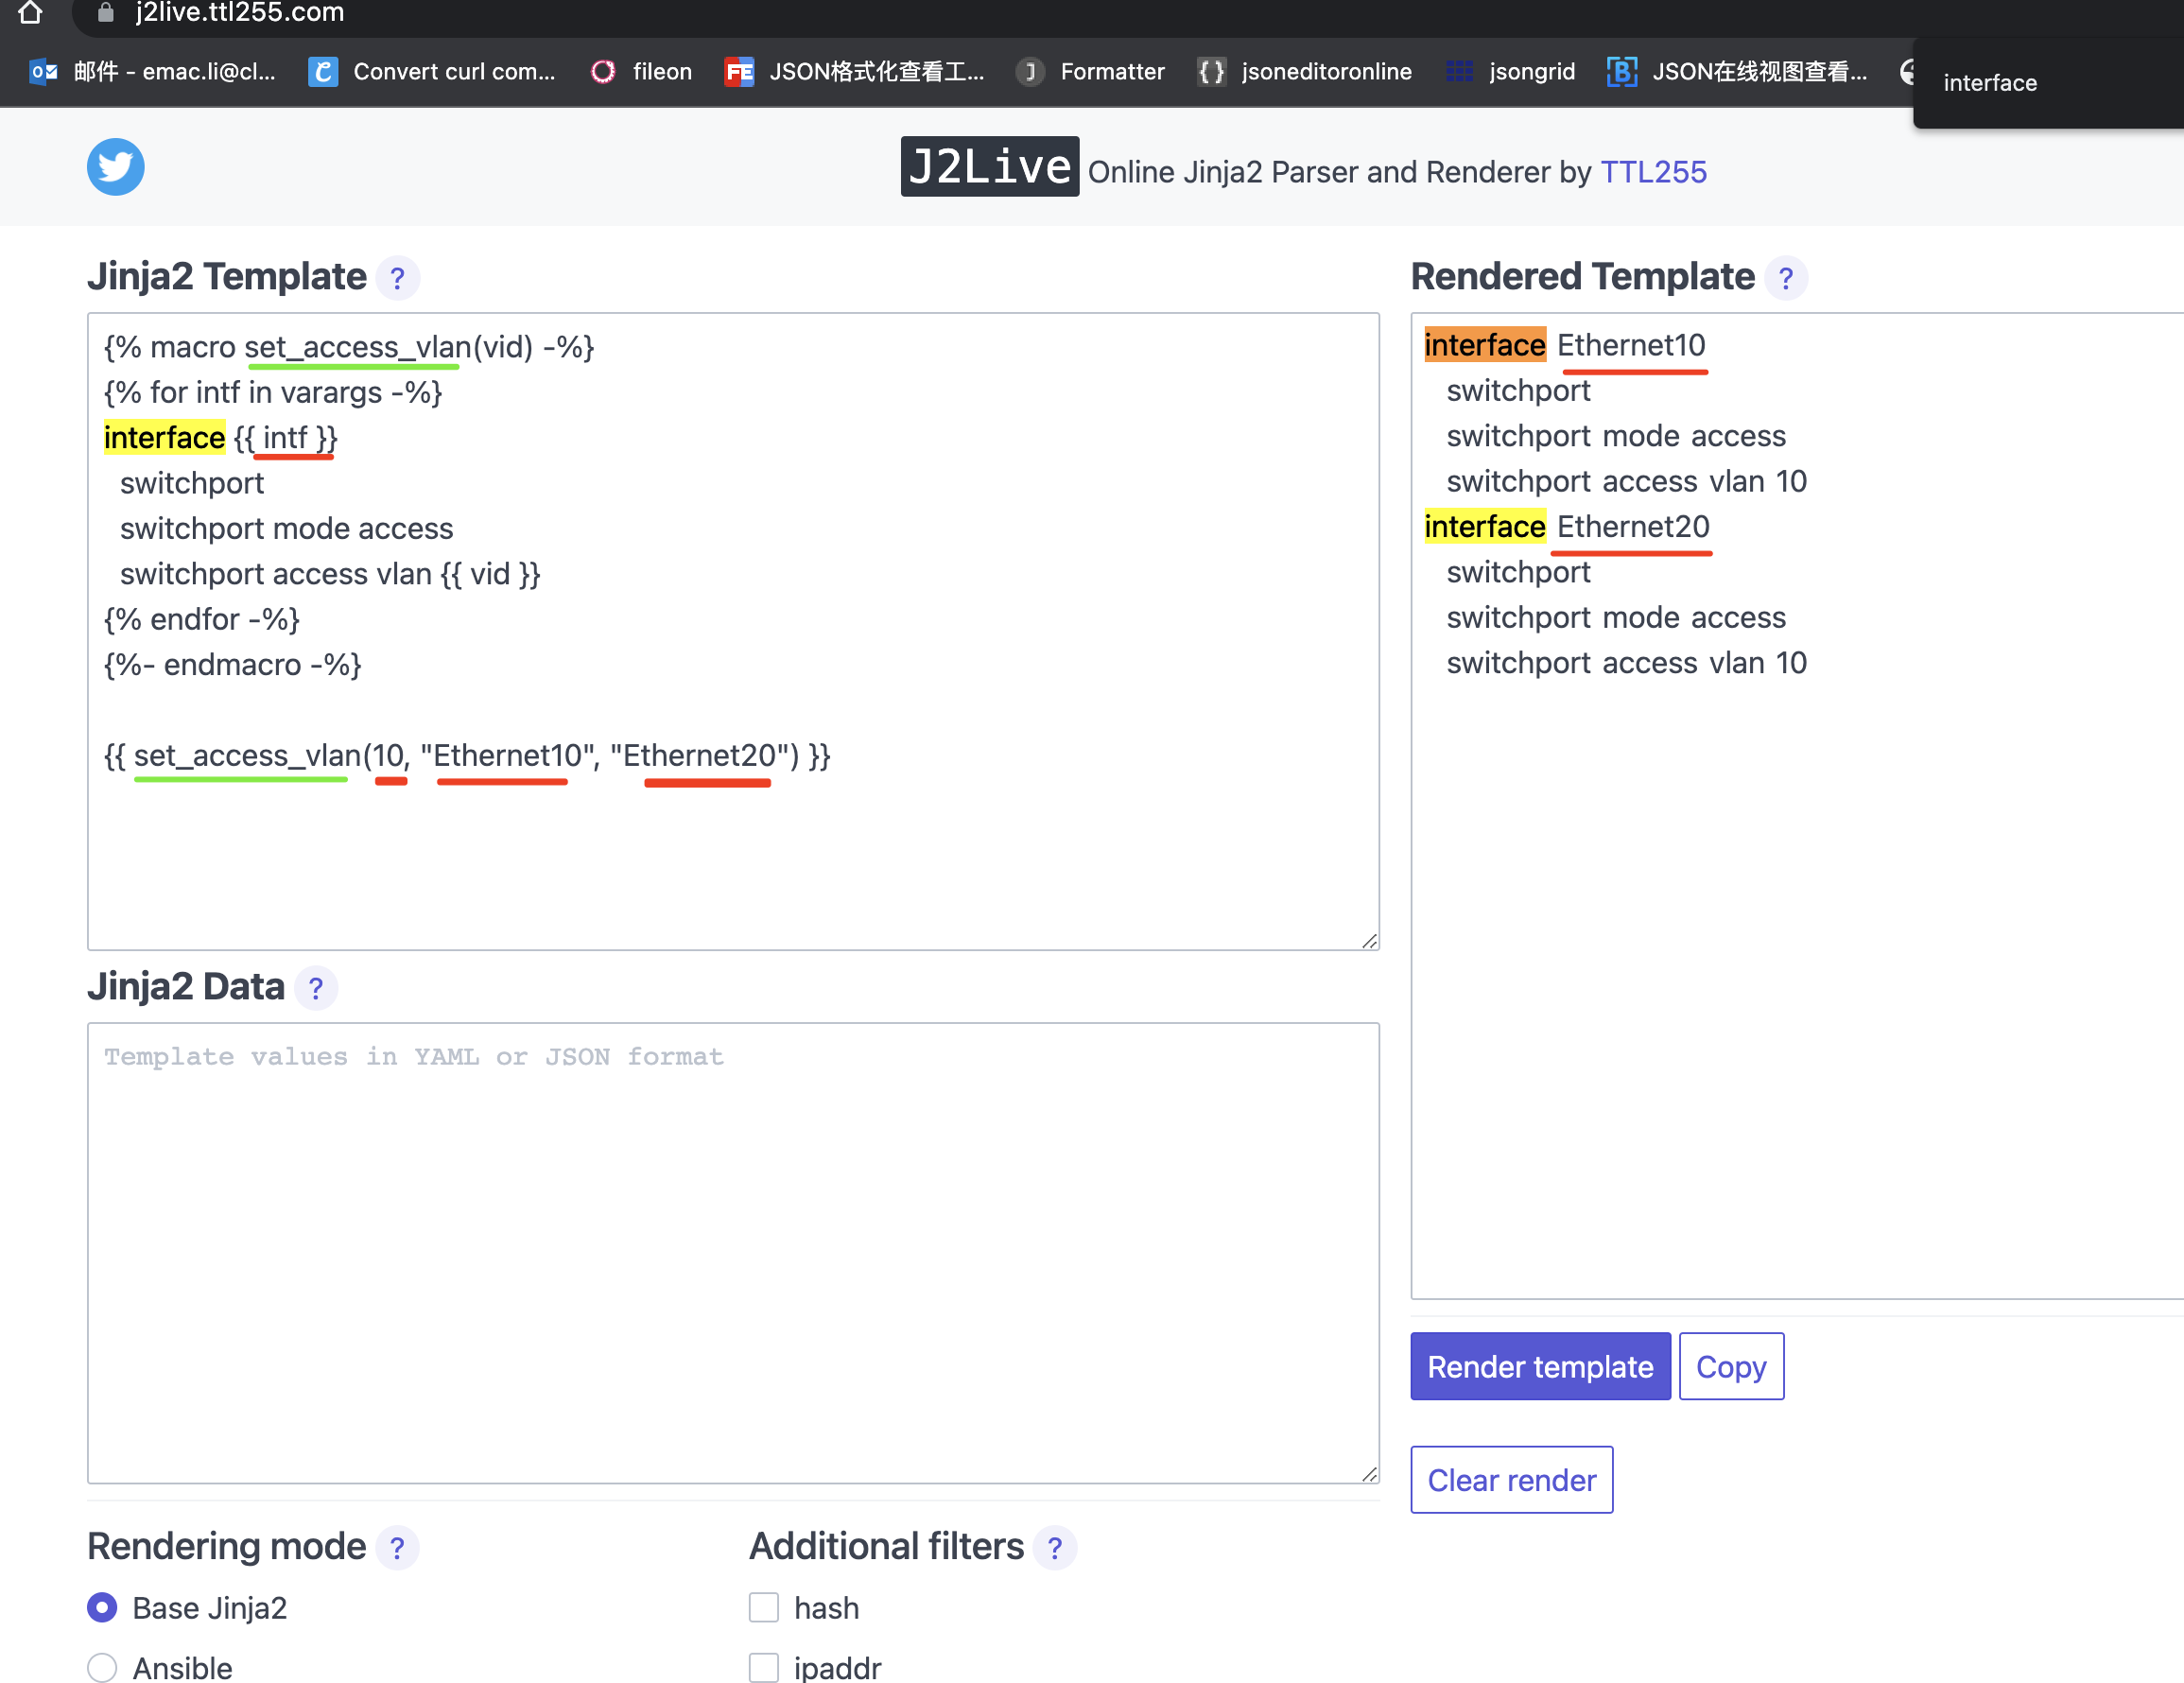Click the Twitter bird icon
The image size is (2184, 1683).
point(115,167)
